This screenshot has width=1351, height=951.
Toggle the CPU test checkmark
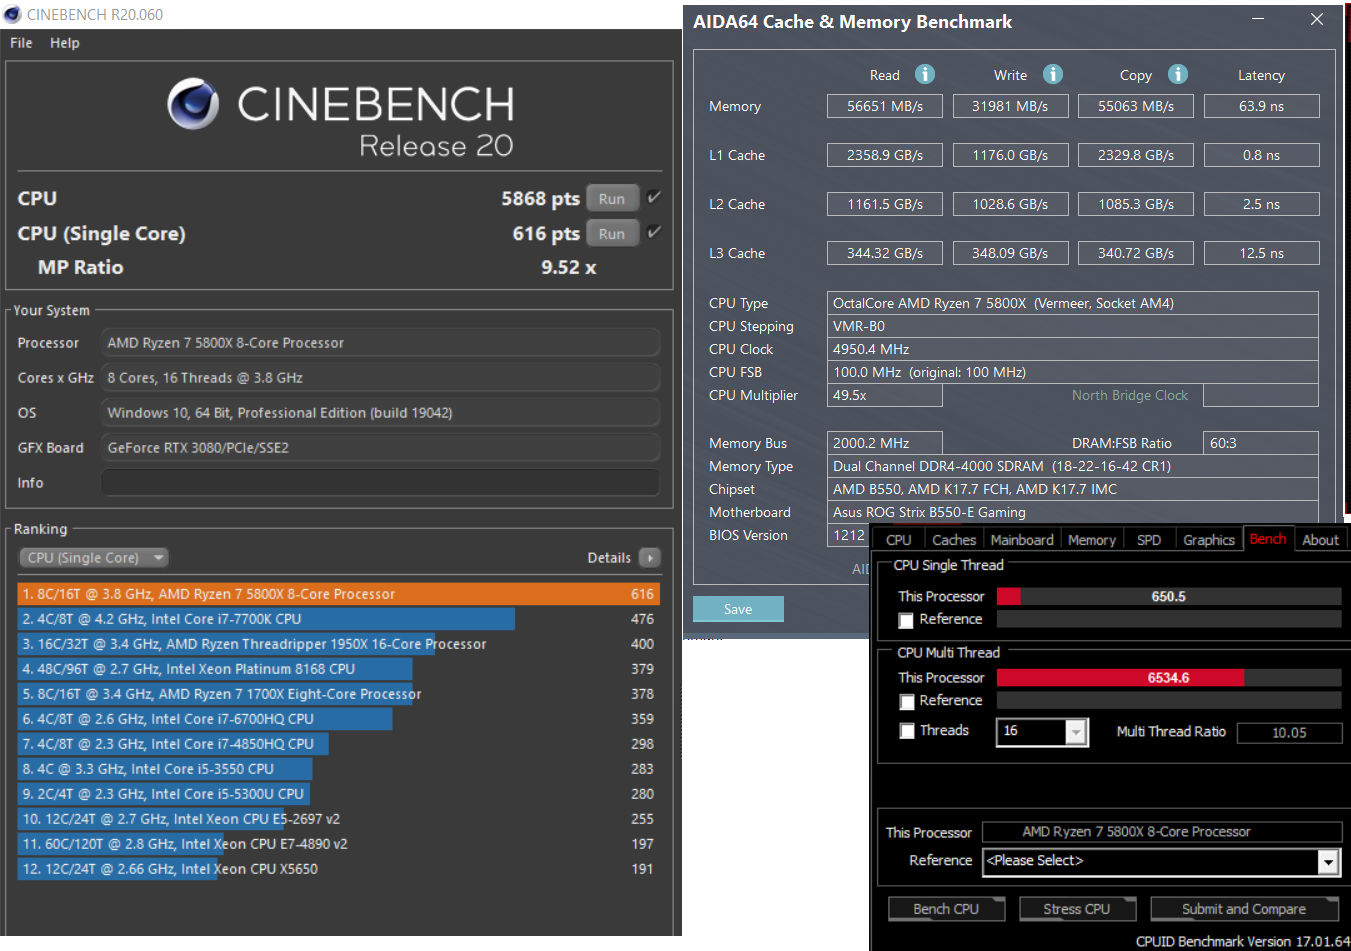coord(654,197)
